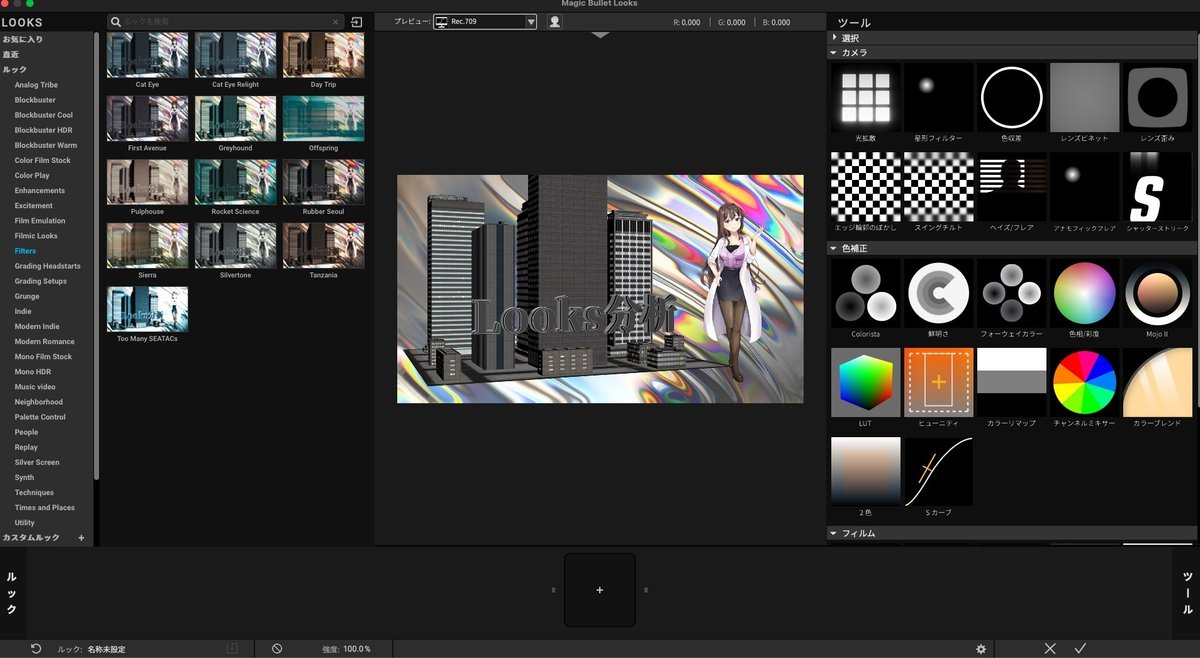This screenshot has width=1200, height=658.
Task: Click the import icon beside search field
Action: [x=357, y=21]
